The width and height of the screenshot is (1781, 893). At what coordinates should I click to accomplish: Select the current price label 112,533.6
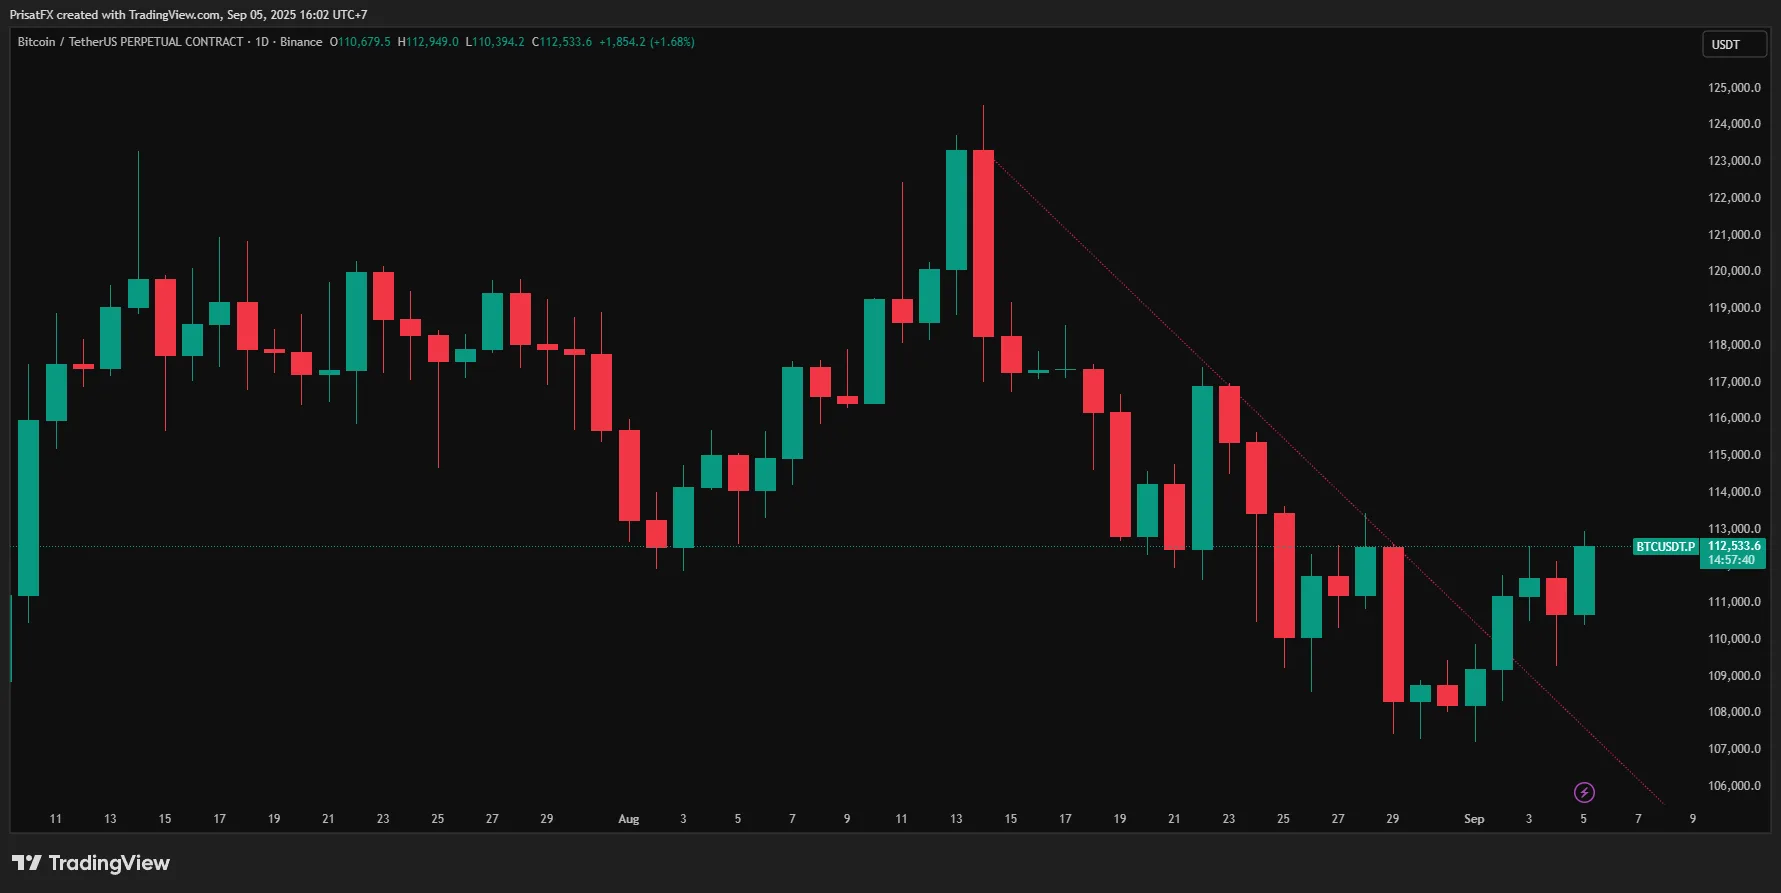1733,546
